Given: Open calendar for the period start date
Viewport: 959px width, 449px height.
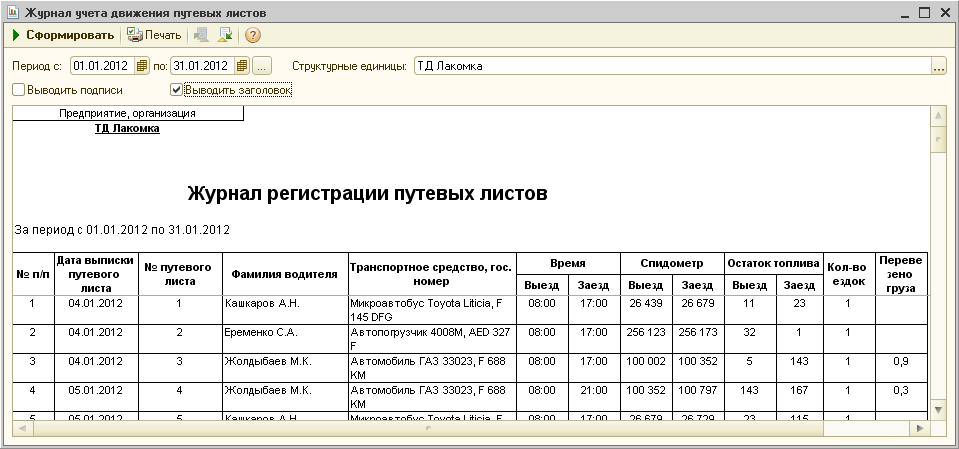Looking at the screenshot, I should 142,66.
